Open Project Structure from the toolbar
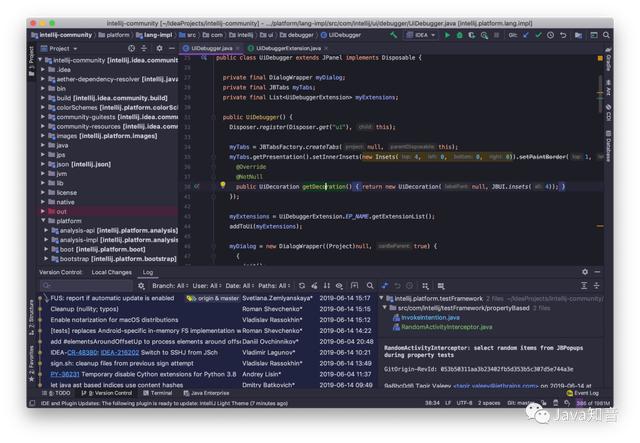The height and width of the screenshot is (443, 640). pos(578,35)
